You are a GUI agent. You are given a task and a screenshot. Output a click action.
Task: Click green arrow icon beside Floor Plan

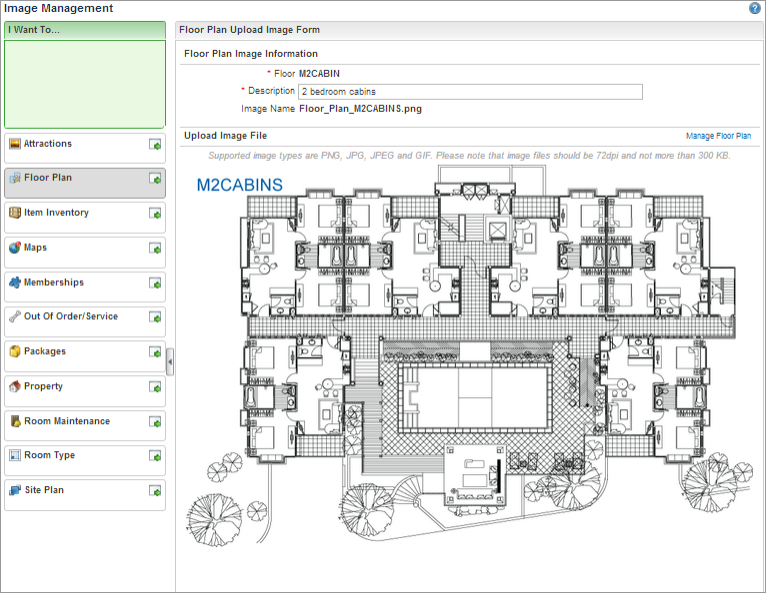155,179
